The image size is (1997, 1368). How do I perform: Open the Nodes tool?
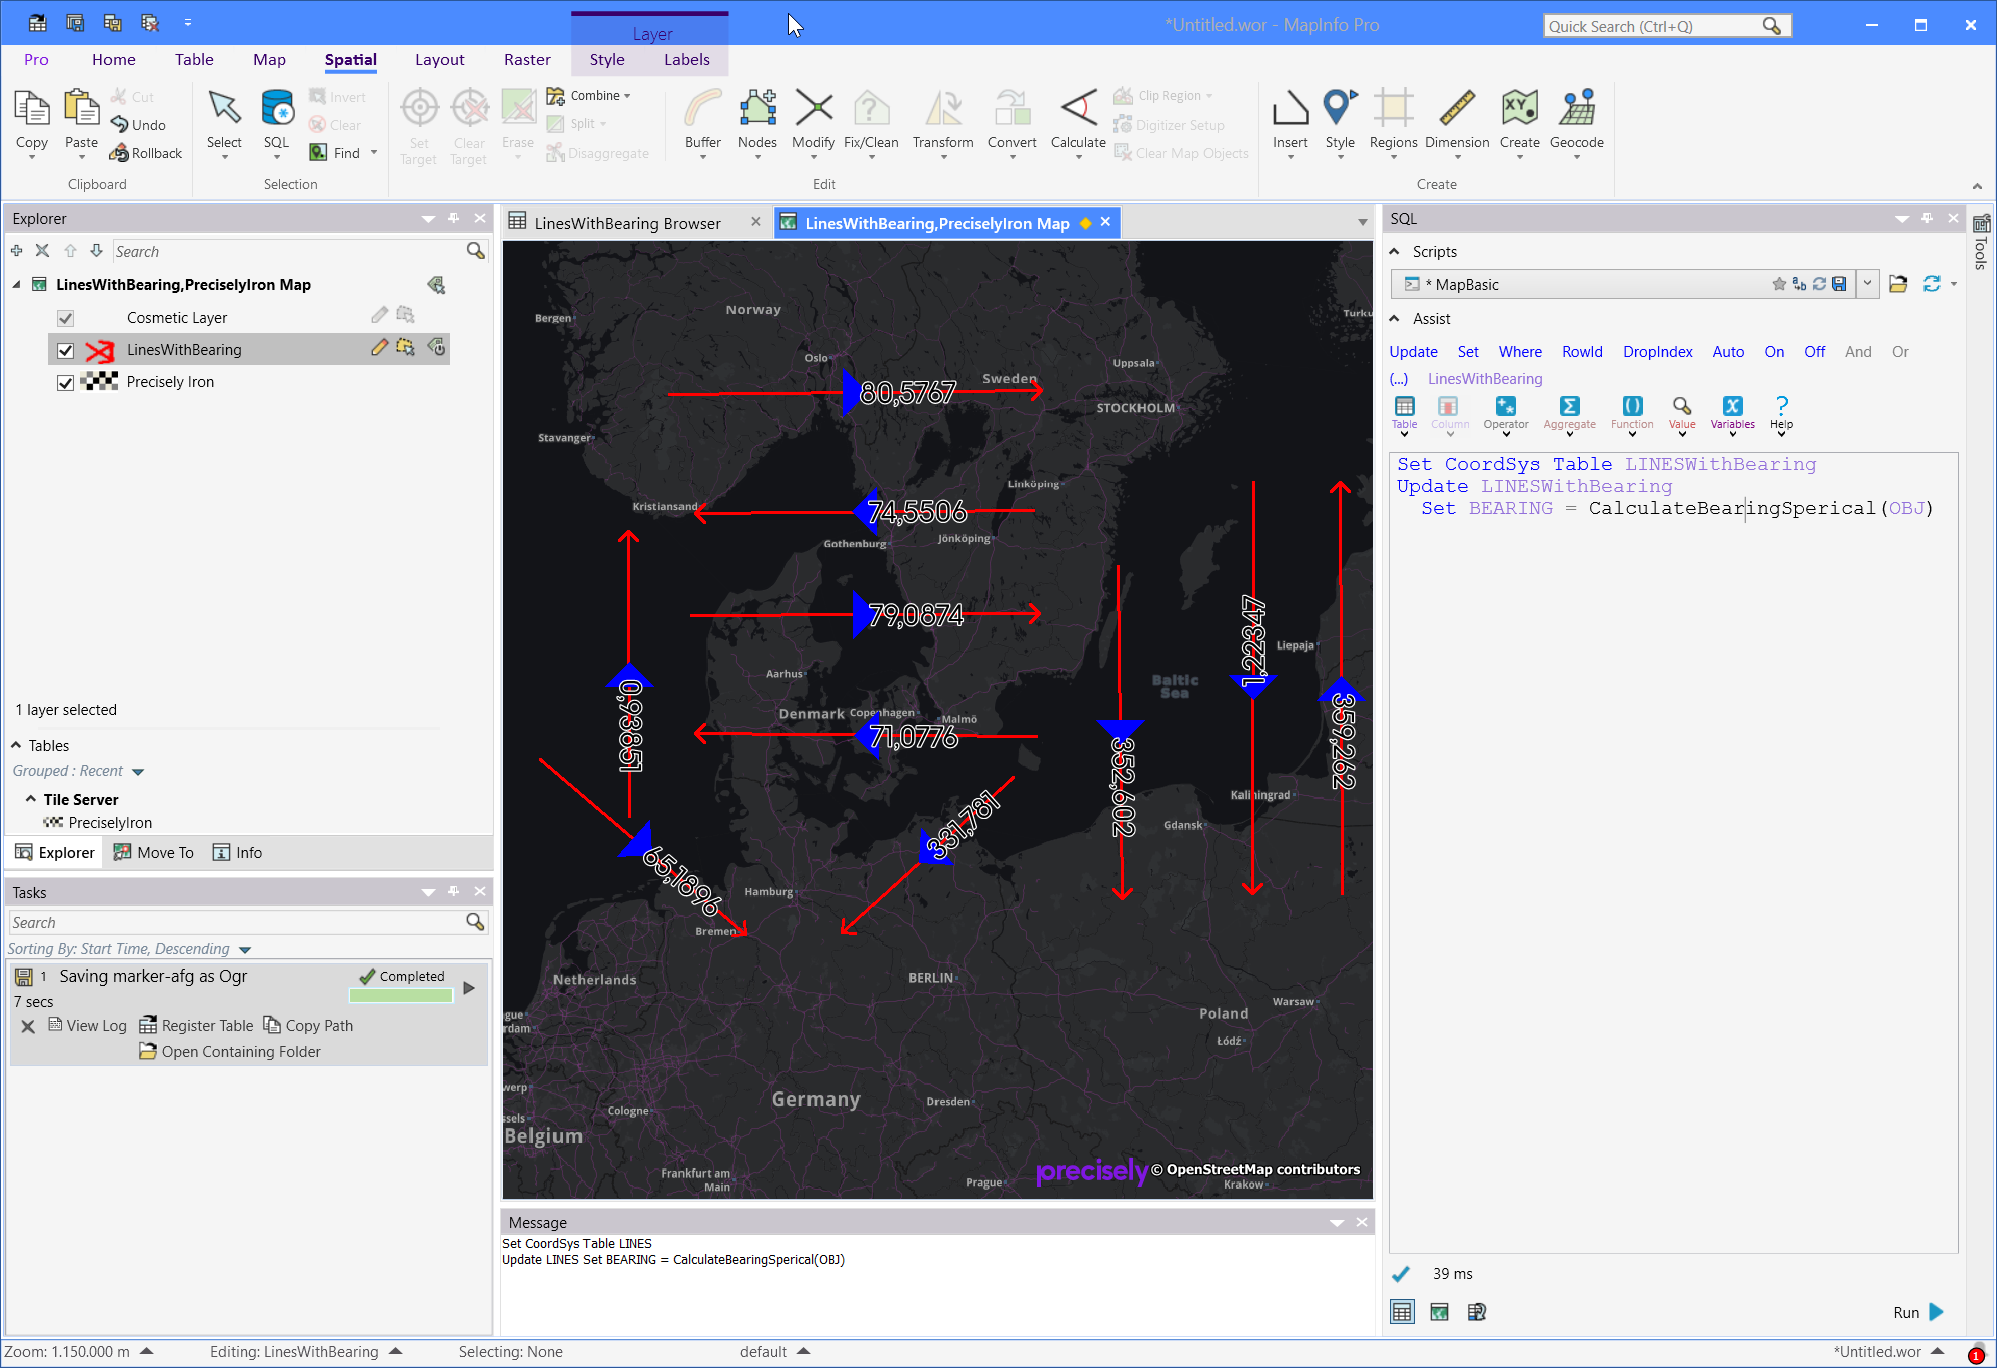tap(757, 122)
